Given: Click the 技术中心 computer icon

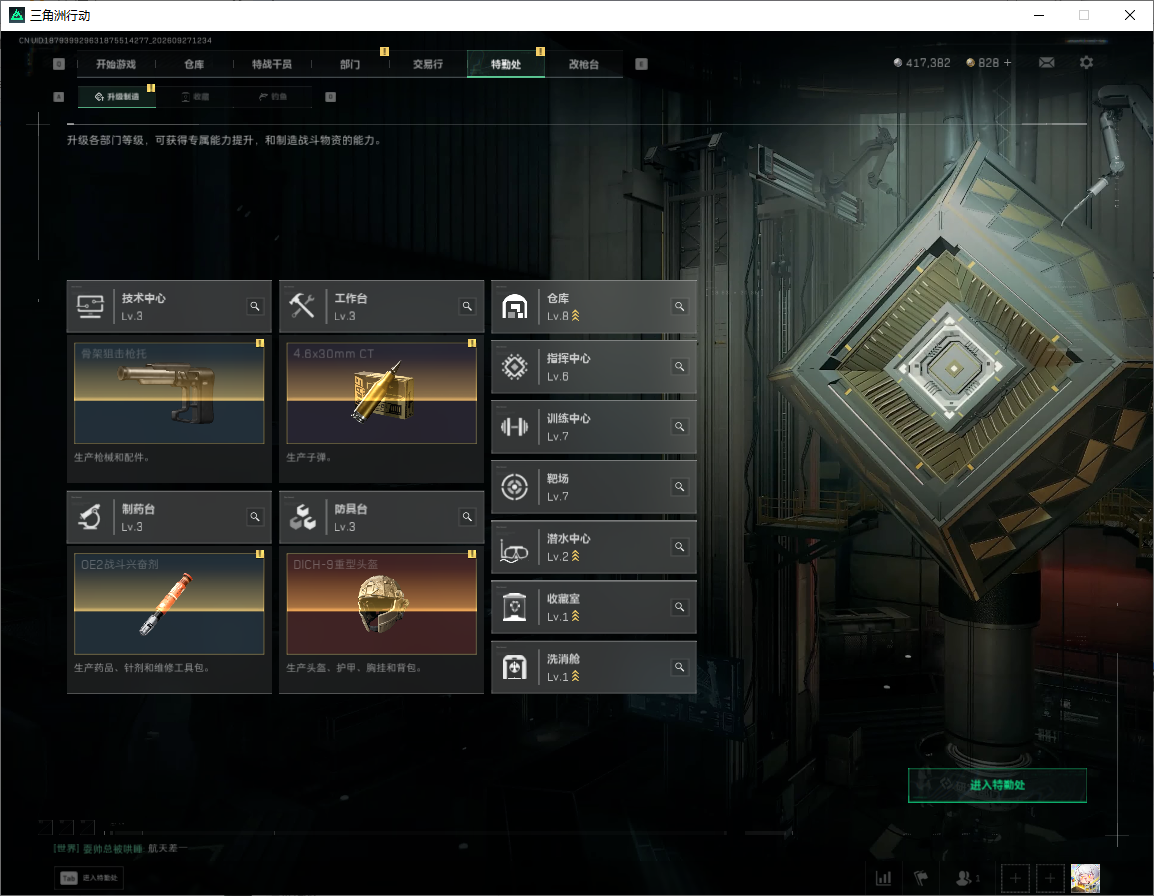Looking at the screenshot, I should point(91,306).
